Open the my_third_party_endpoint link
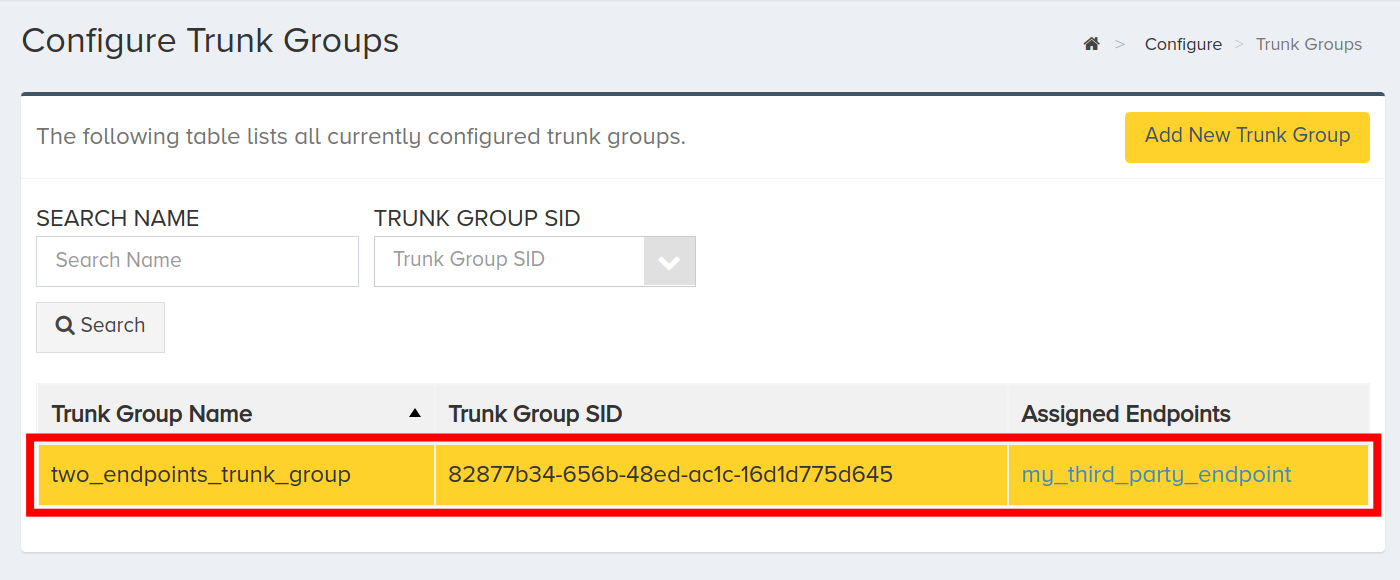This screenshot has height=580, width=1400. [1156, 475]
